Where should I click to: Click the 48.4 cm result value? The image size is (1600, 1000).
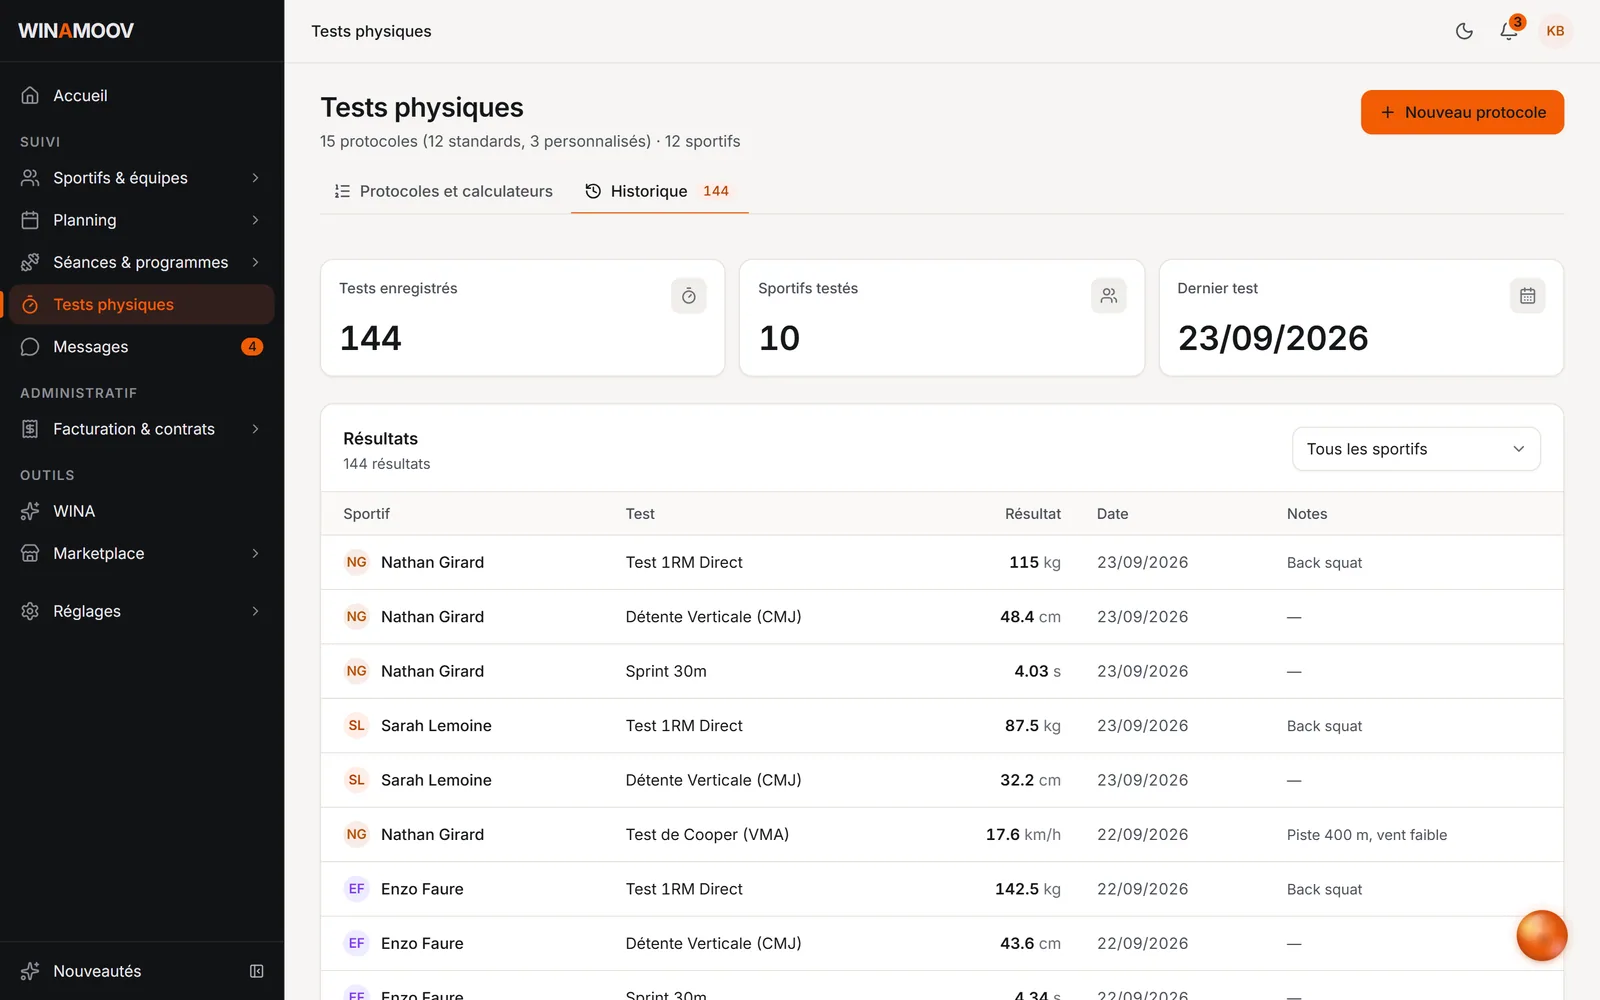(x=1030, y=617)
